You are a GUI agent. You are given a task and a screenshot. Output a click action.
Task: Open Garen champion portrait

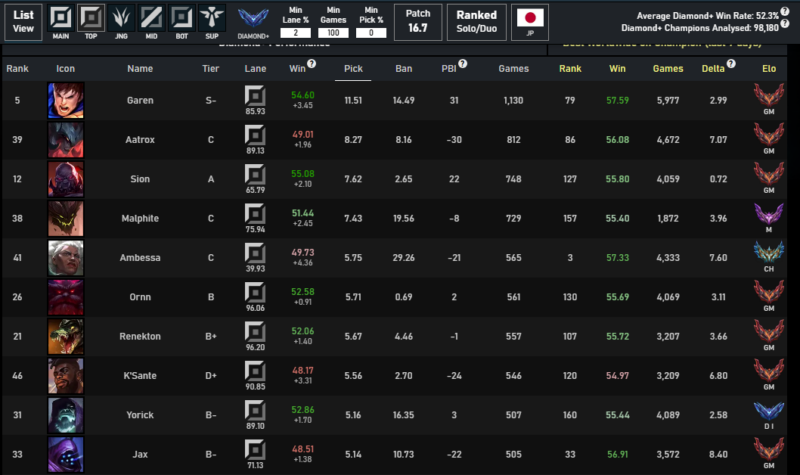click(66, 101)
